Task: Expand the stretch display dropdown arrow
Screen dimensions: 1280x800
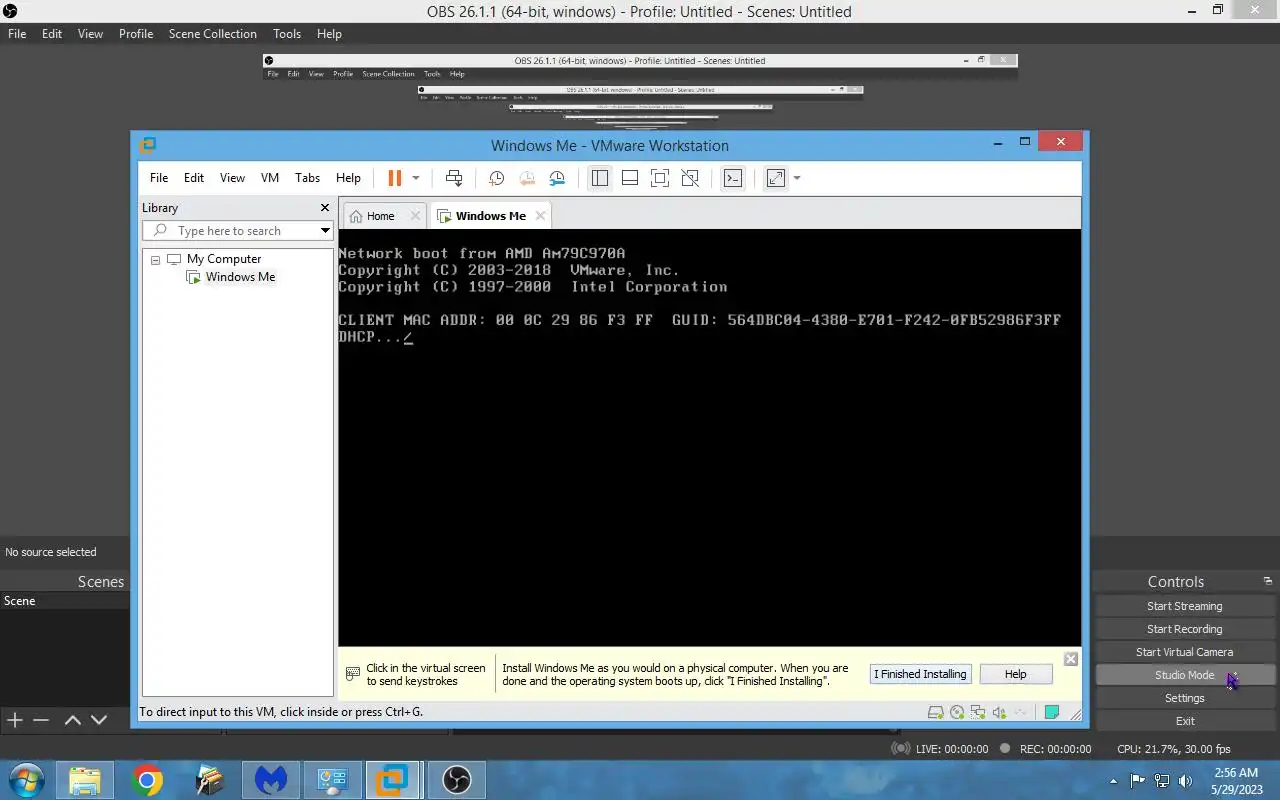Action: (797, 178)
